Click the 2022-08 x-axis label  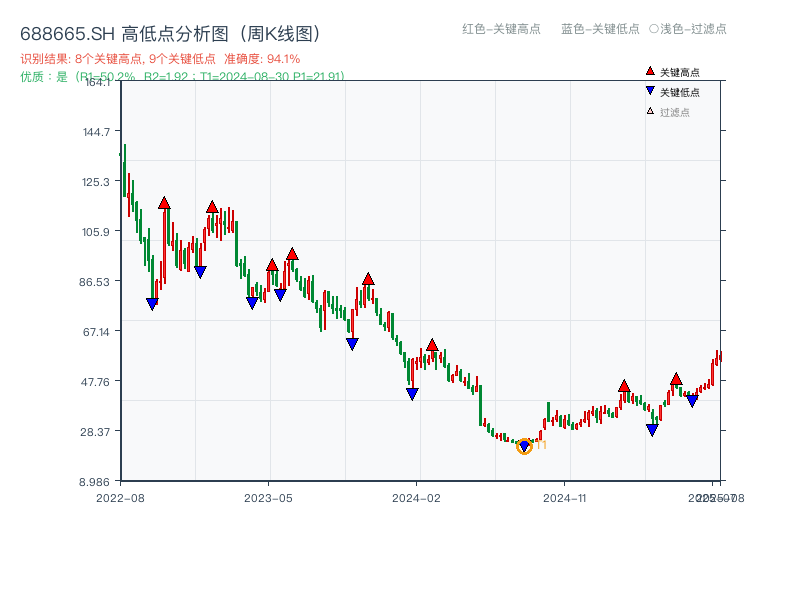click(120, 498)
